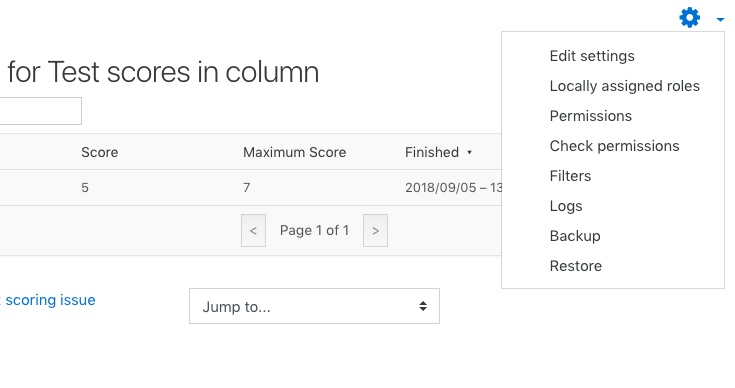Select the Test scores in column heading

pos(163,72)
